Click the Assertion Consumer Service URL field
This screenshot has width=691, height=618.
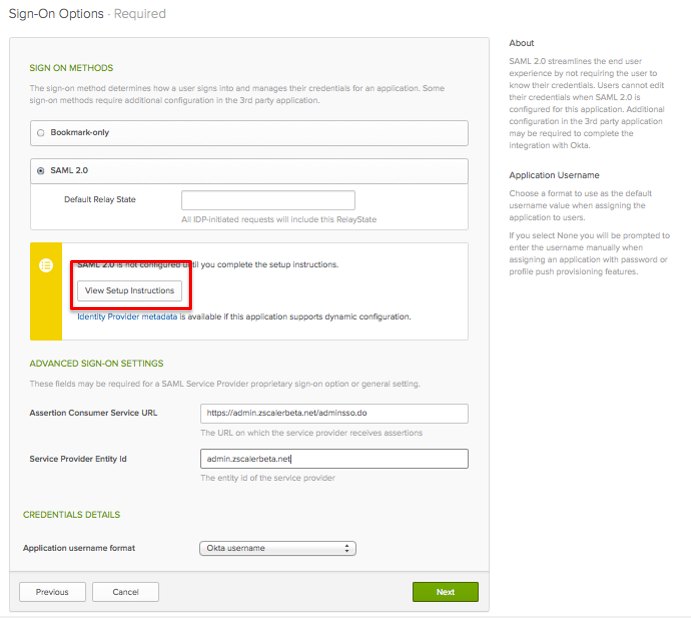pyautogui.click(x=334, y=413)
